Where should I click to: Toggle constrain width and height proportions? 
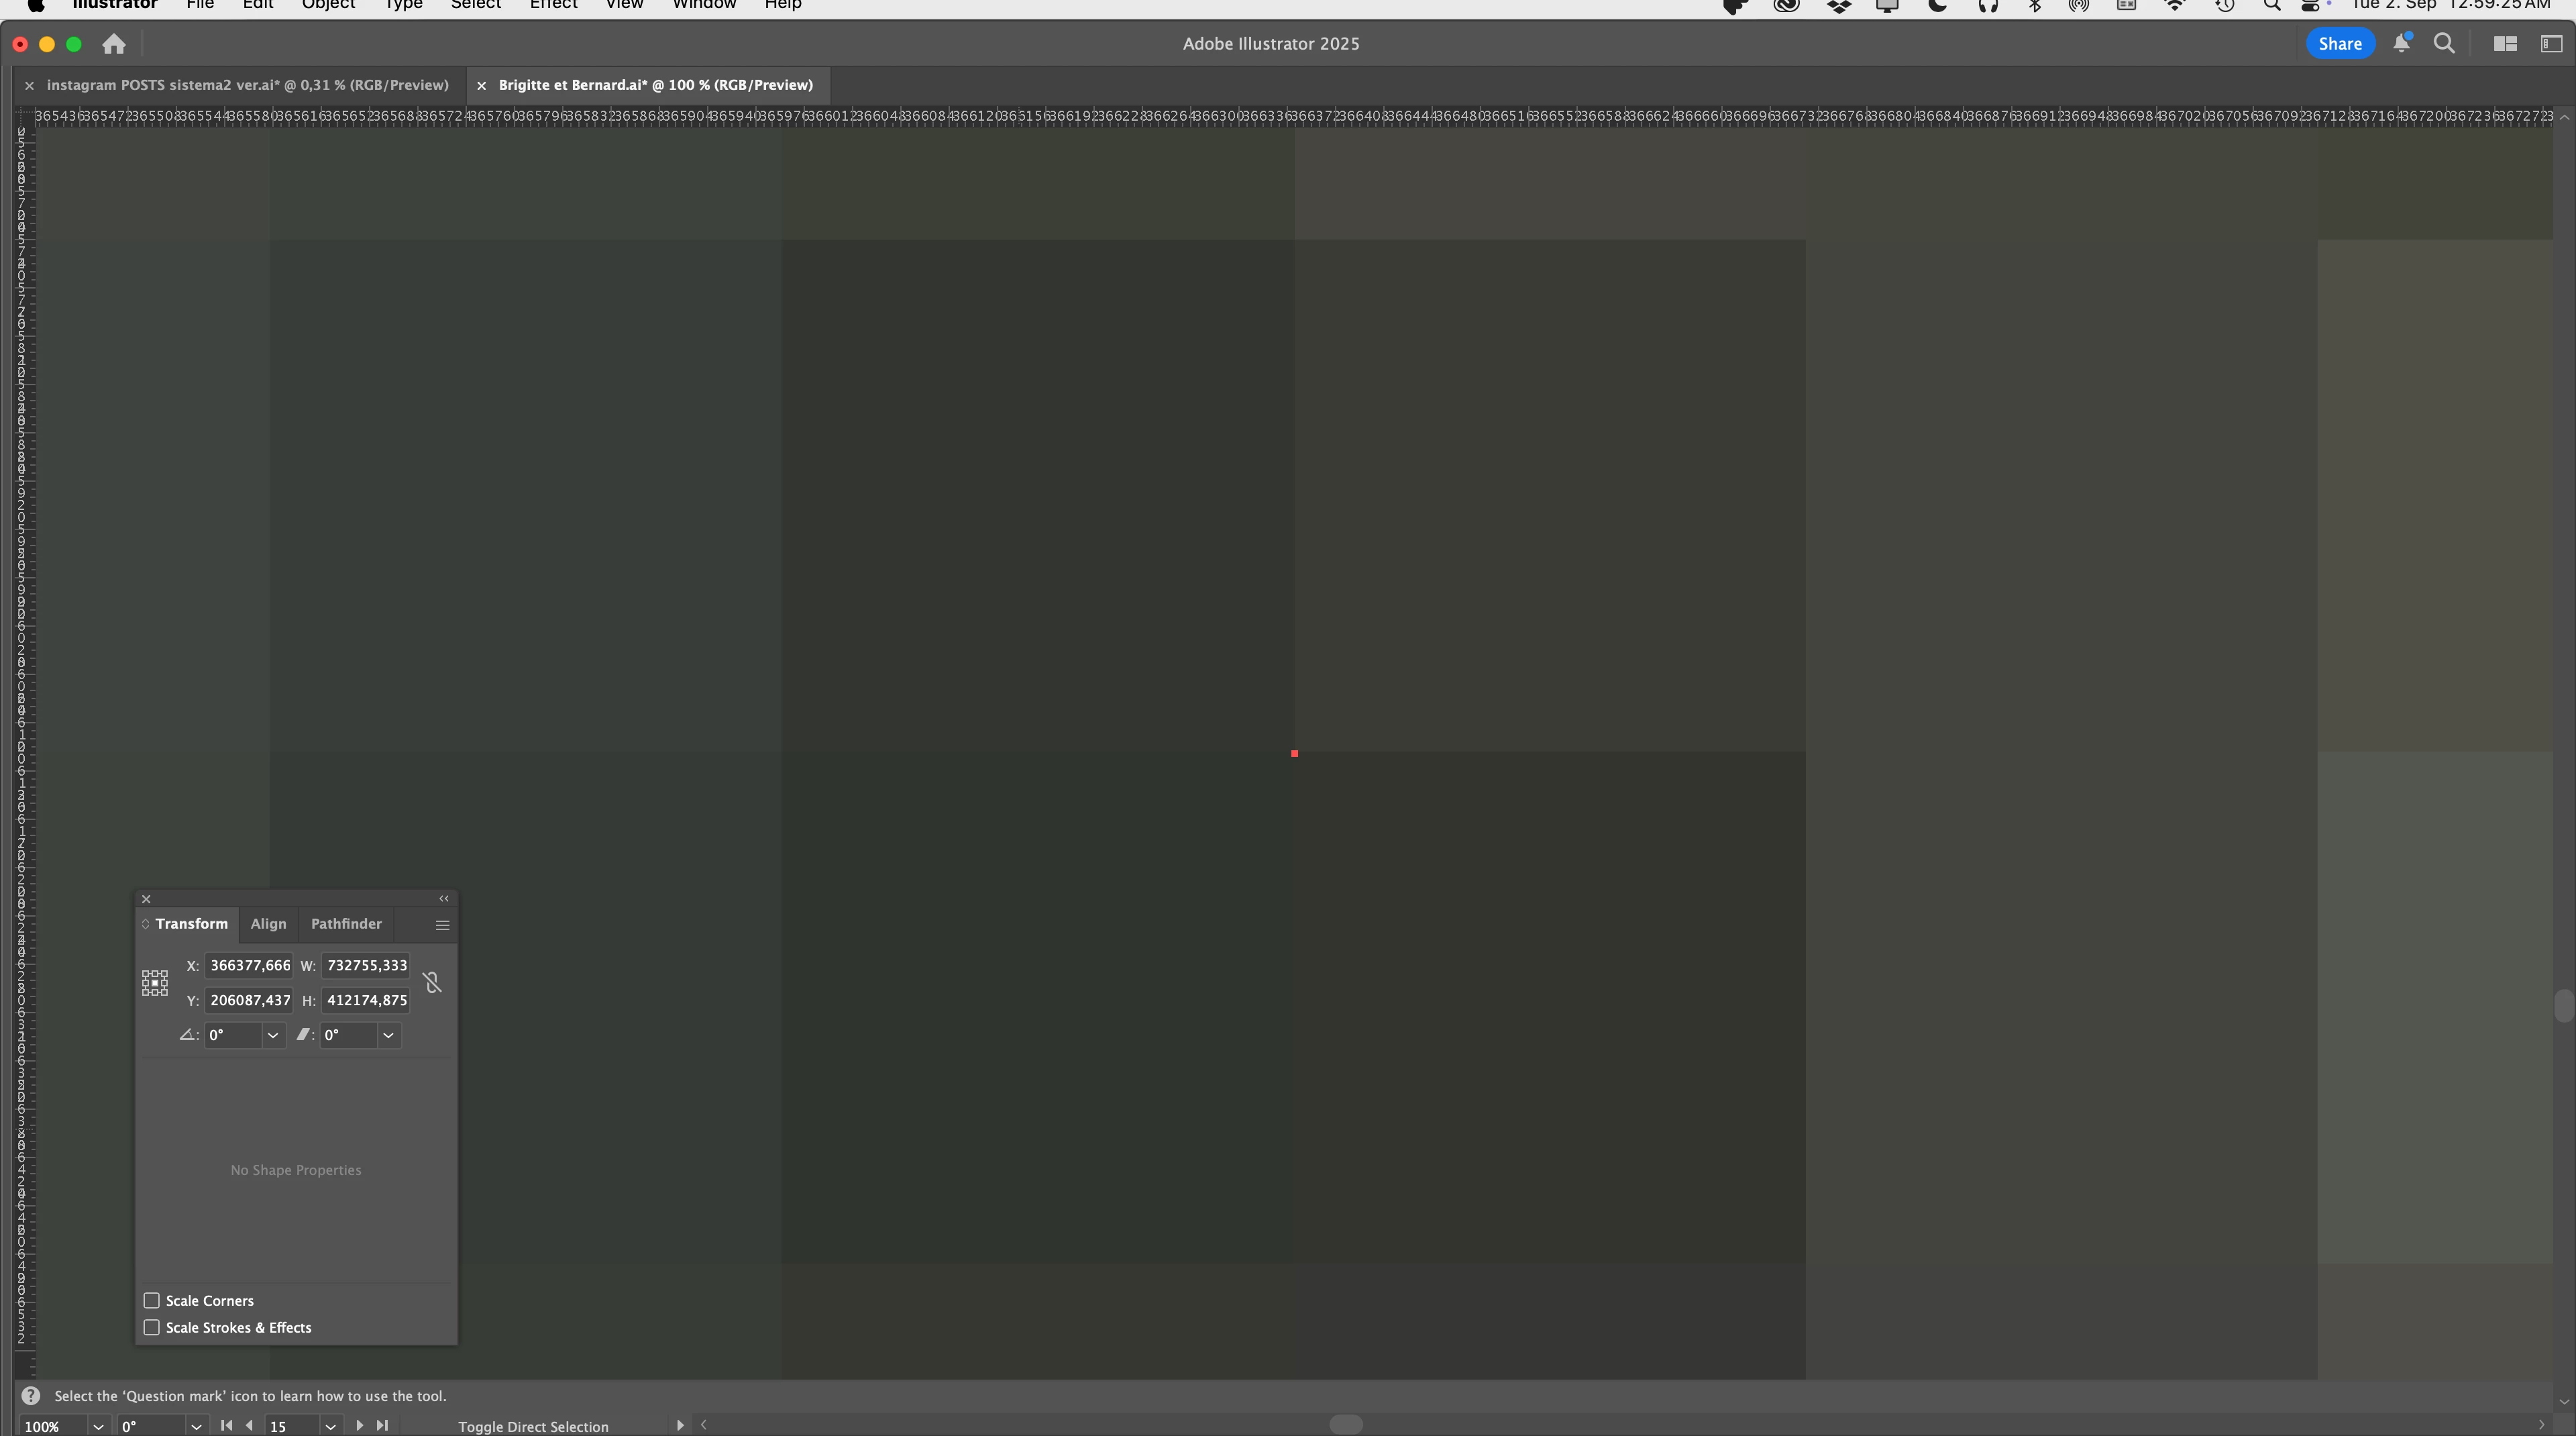tap(432, 982)
